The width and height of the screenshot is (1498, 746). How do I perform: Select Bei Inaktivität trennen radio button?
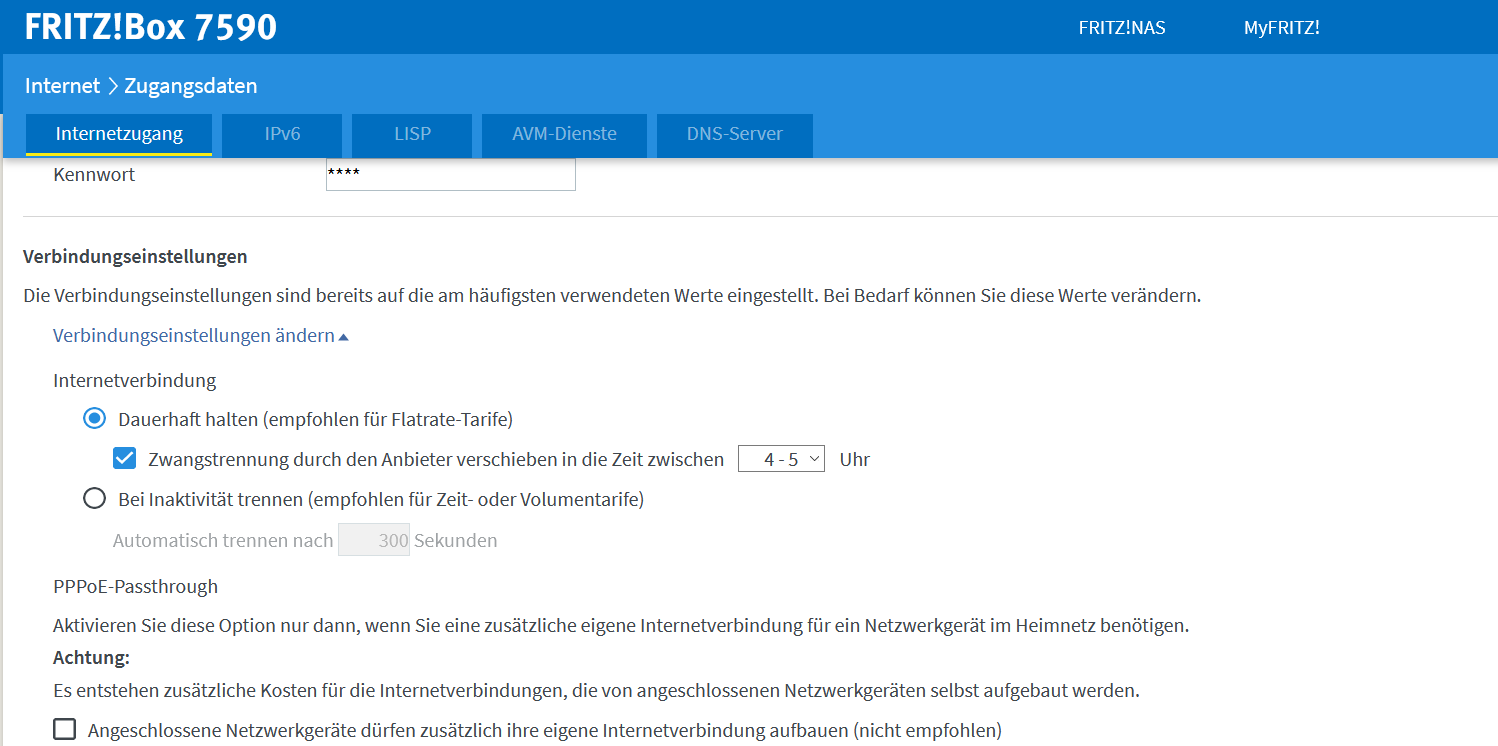pos(94,498)
